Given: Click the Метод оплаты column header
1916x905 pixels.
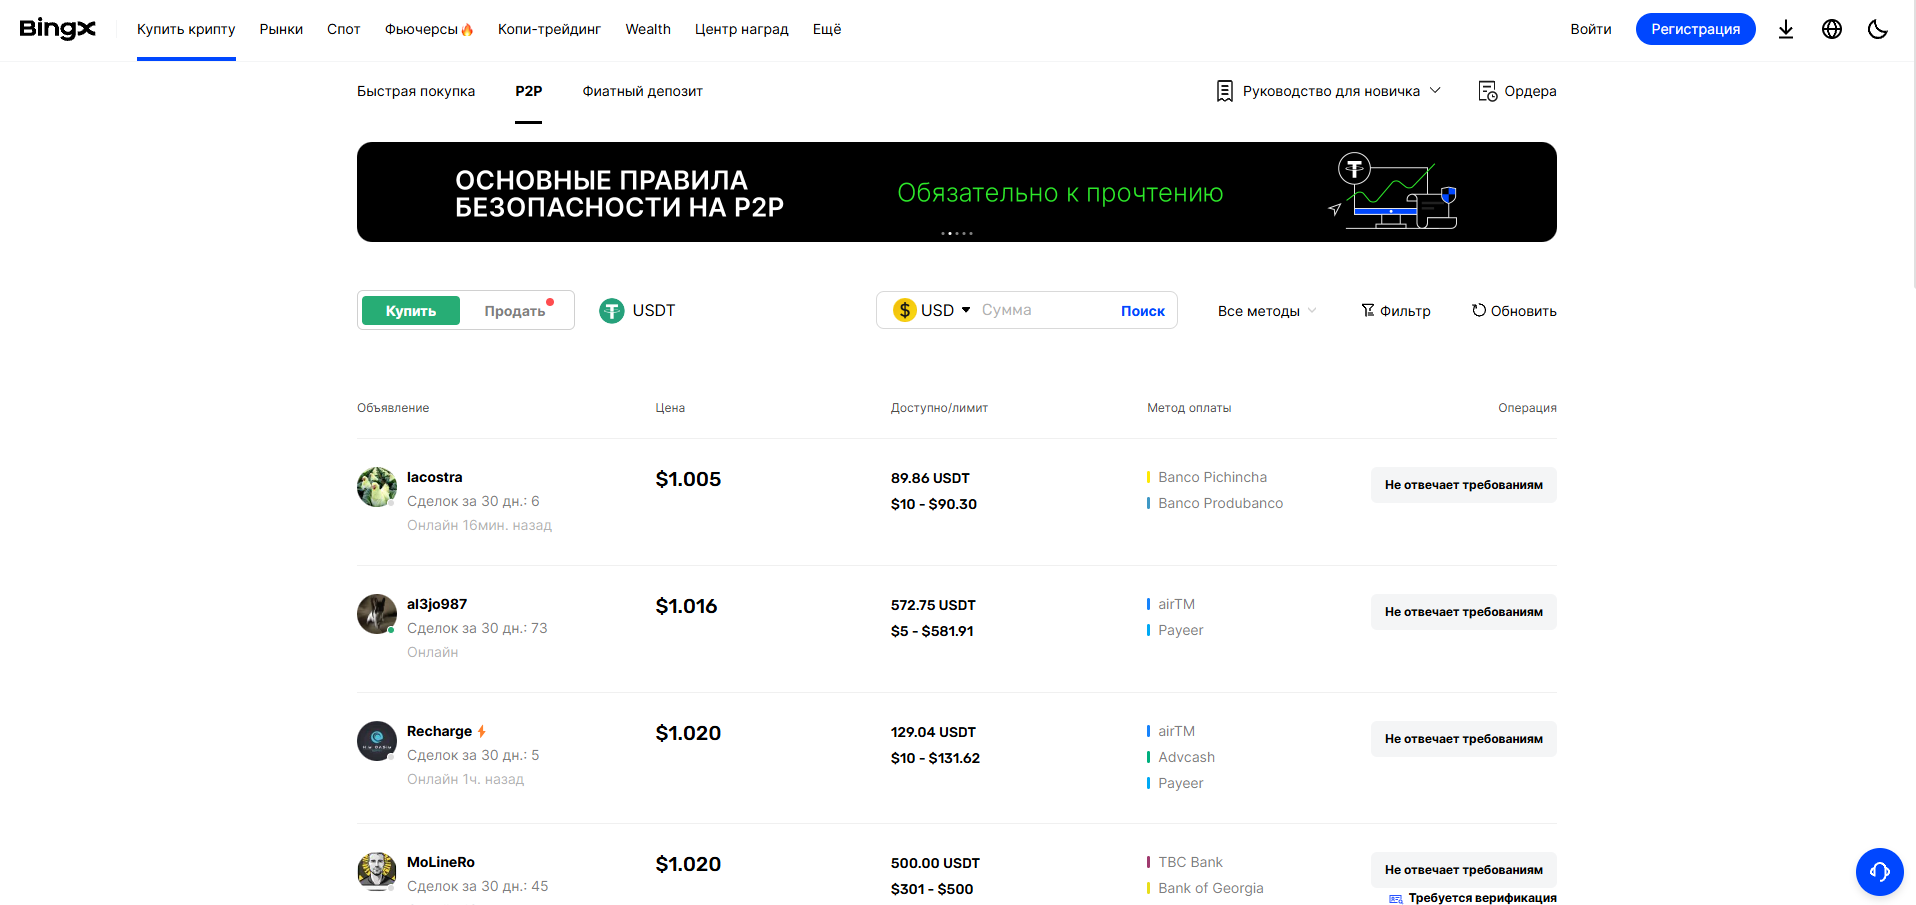Looking at the screenshot, I should pos(1189,408).
